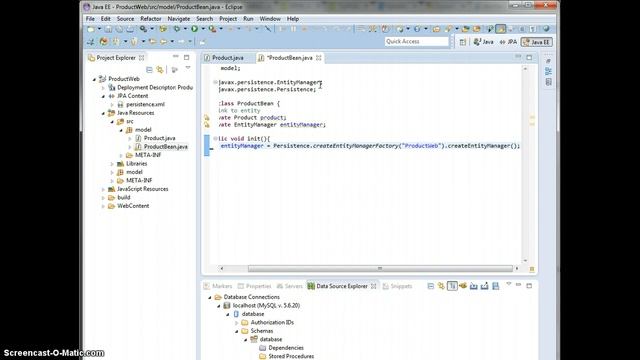Open the Run menu
This screenshot has height=360, width=640.
point(248,19)
